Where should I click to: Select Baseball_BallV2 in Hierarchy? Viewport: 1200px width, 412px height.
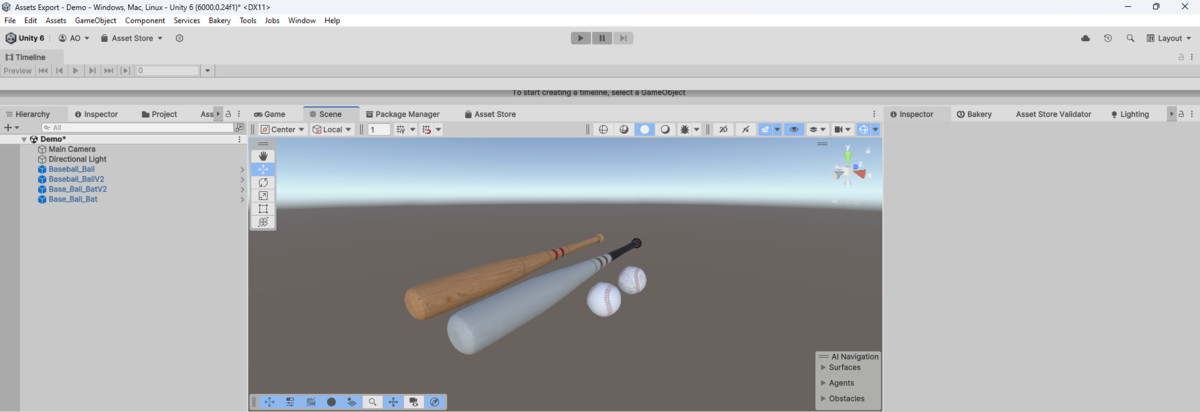(x=76, y=179)
